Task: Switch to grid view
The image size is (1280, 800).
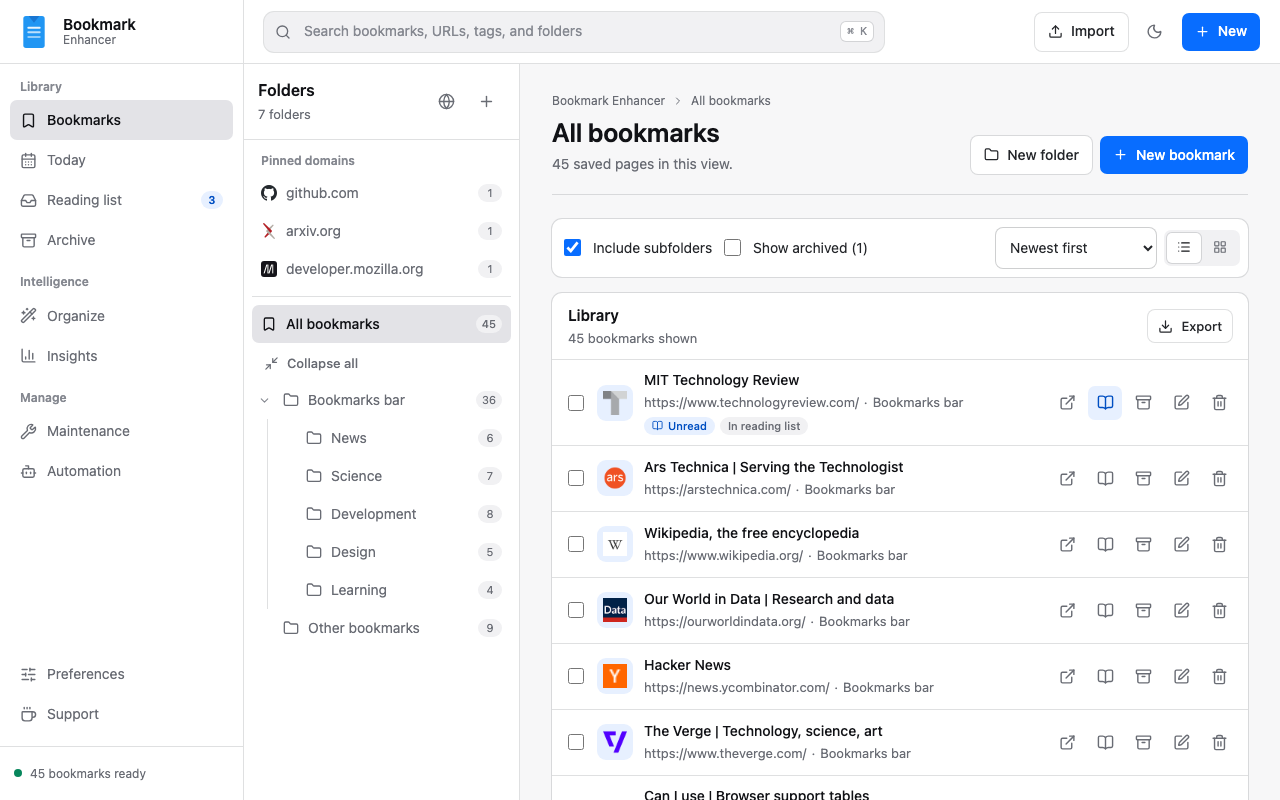Action: click(x=1220, y=247)
